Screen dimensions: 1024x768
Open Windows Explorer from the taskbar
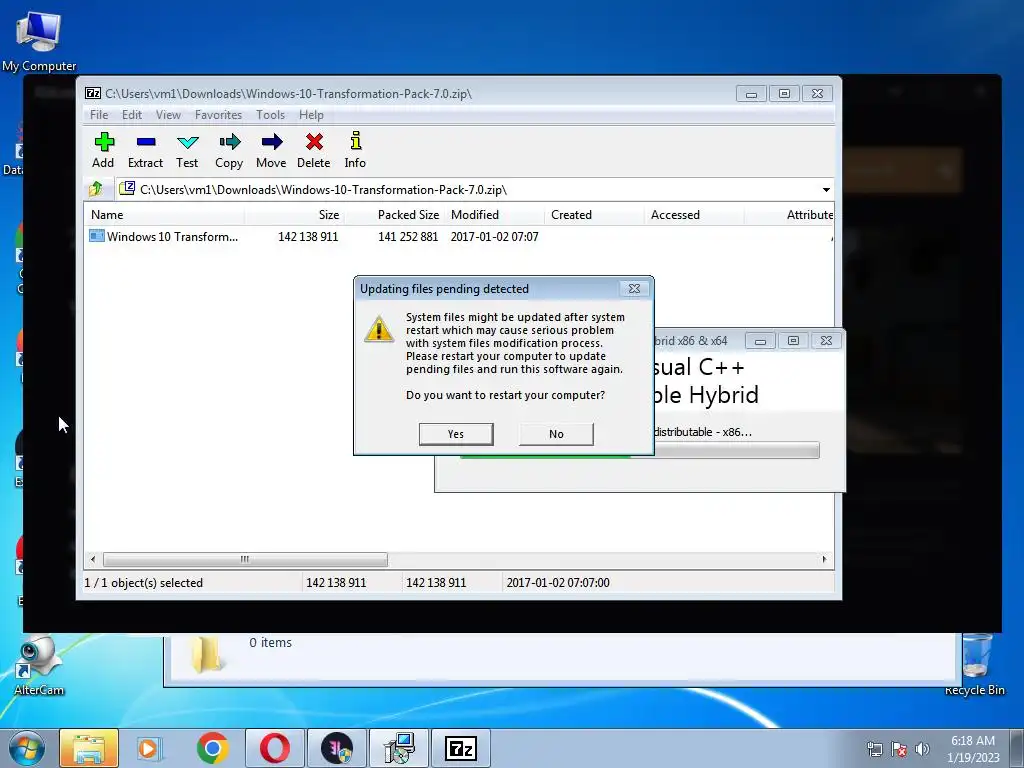click(89, 748)
